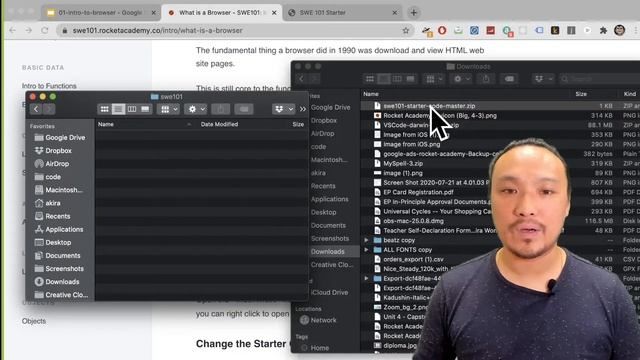Click red Opera-style extension icon
The height and width of the screenshot is (360, 640).
tap(442, 30)
